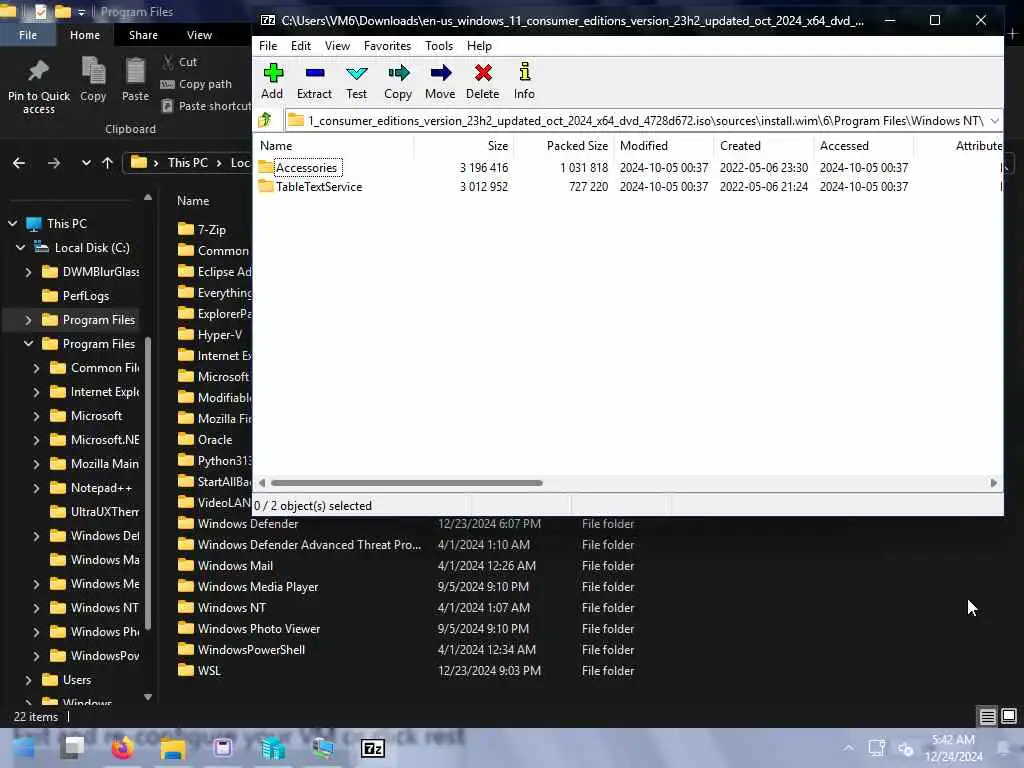The image size is (1024, 768).
Task: Collapse Local Disk (C:) in tree
Action: coord(20,248)
